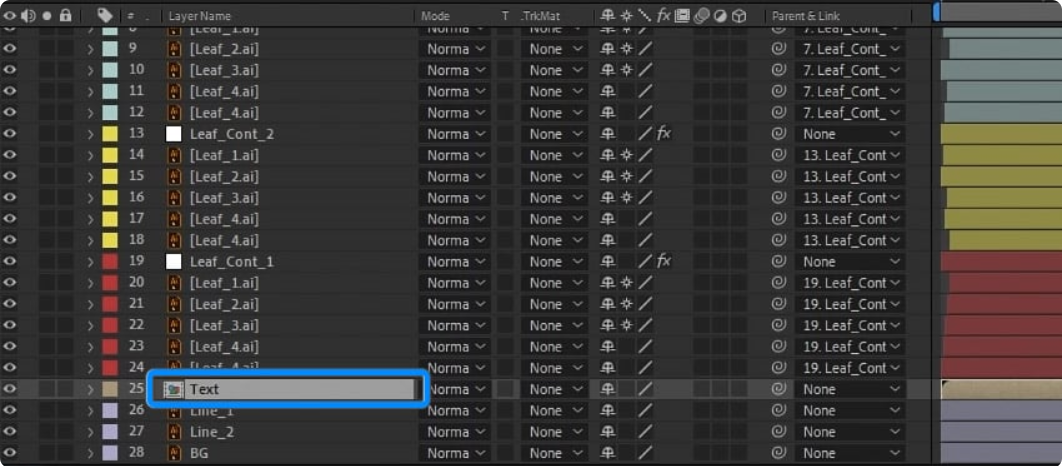
Task: Click the Solo column header icon
Action: point(47,16)
